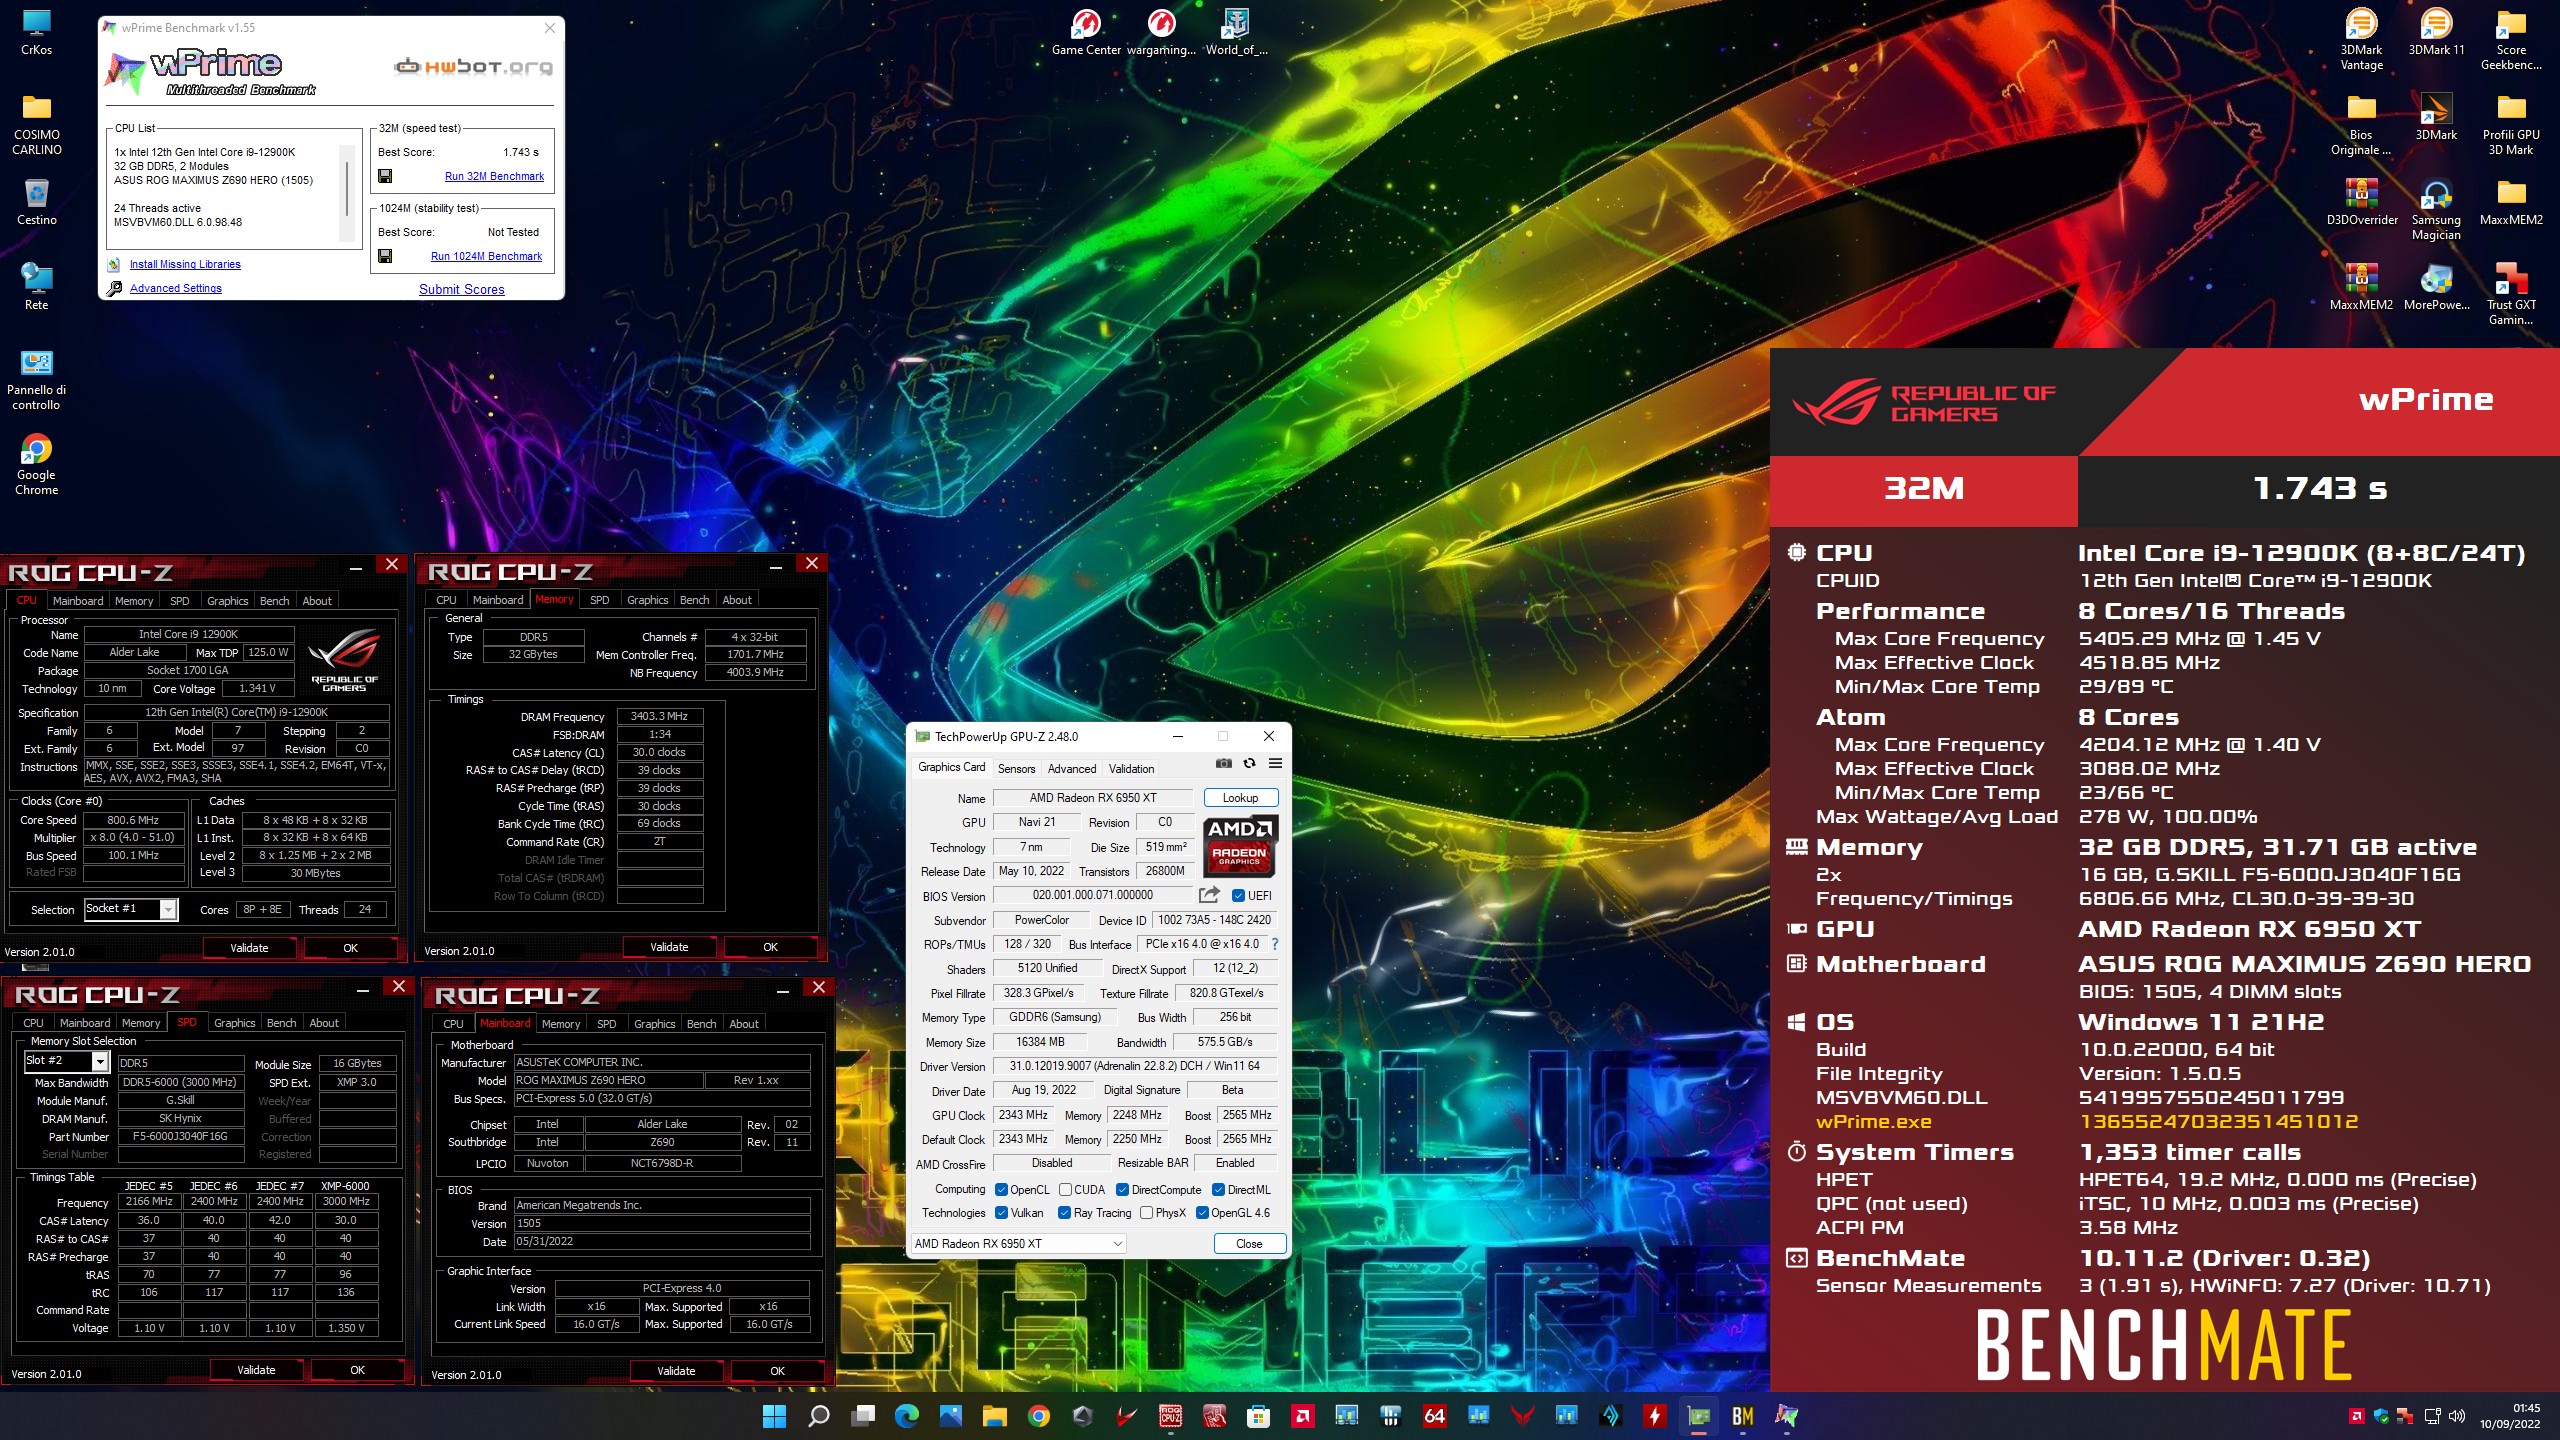Switch to the Validation tab in GPU-Z
Viewport: 2560px width, 1440px height.
point(1131,769)
